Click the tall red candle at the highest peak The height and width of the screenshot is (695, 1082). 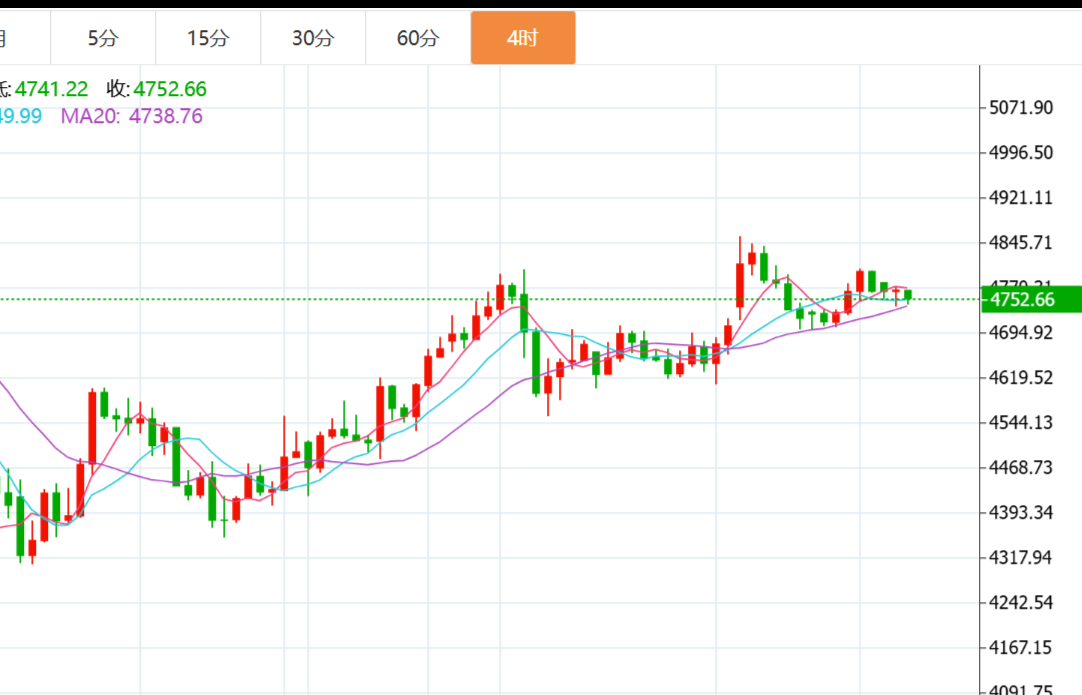(740, 284)
